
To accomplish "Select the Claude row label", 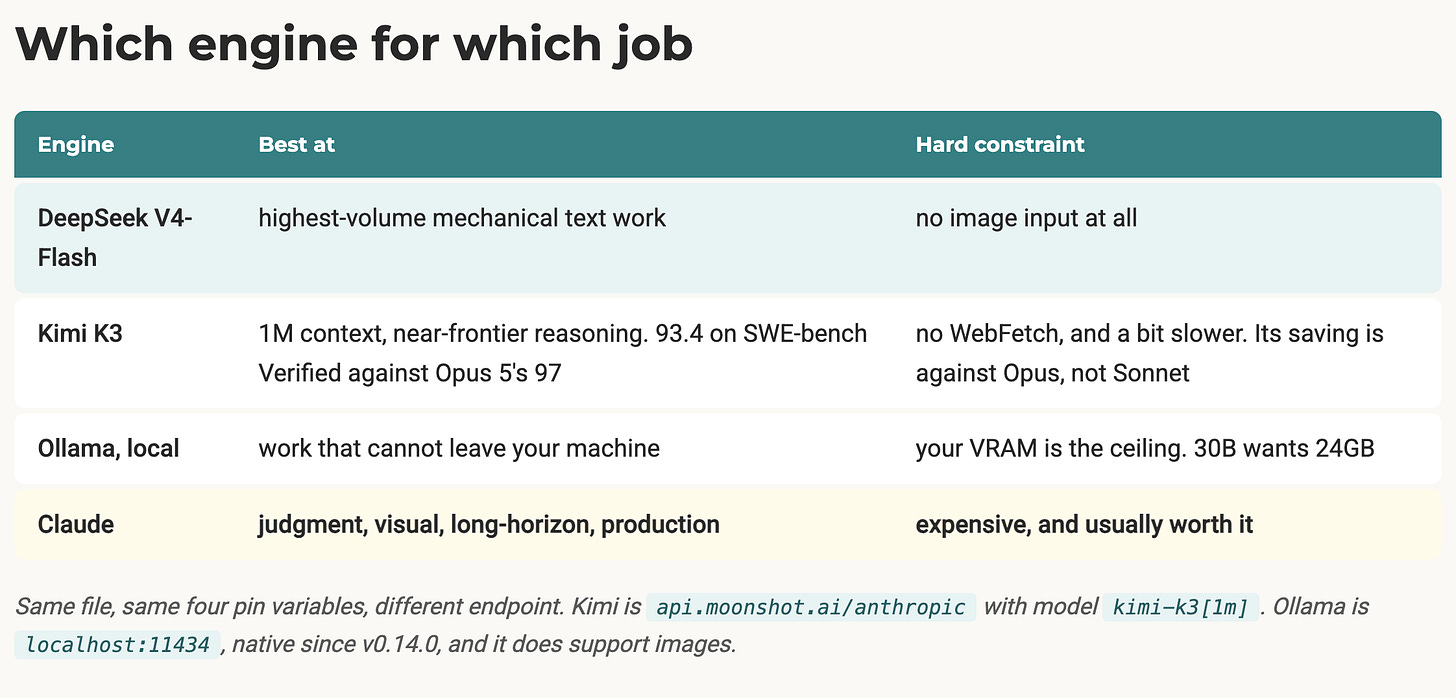I will click(x=75, y=524).
